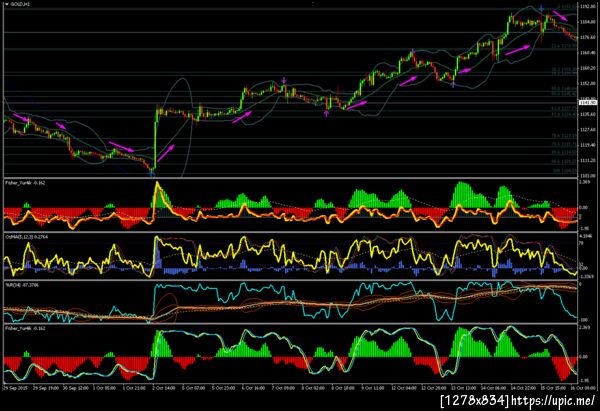Select the OsMA(5,12,2) indicator label
600x411 pixels.
pyautogui.click(x=24, y=237)
